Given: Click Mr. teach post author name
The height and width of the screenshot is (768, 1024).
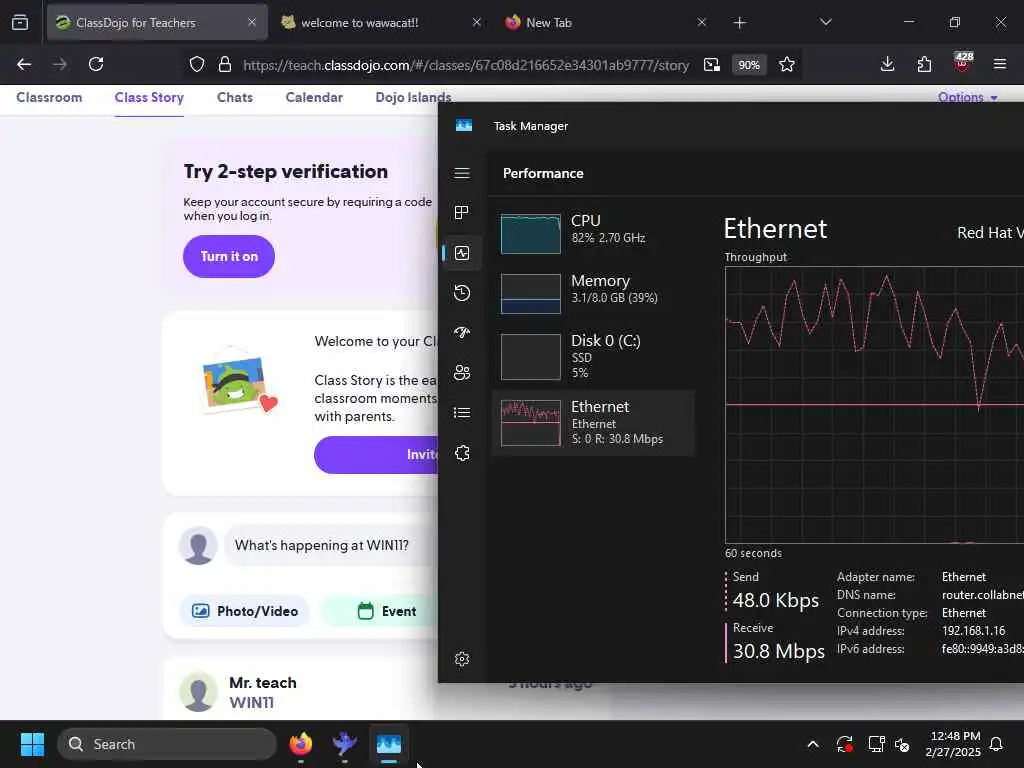Looking at the screenshot, I should tap(263, 682).
